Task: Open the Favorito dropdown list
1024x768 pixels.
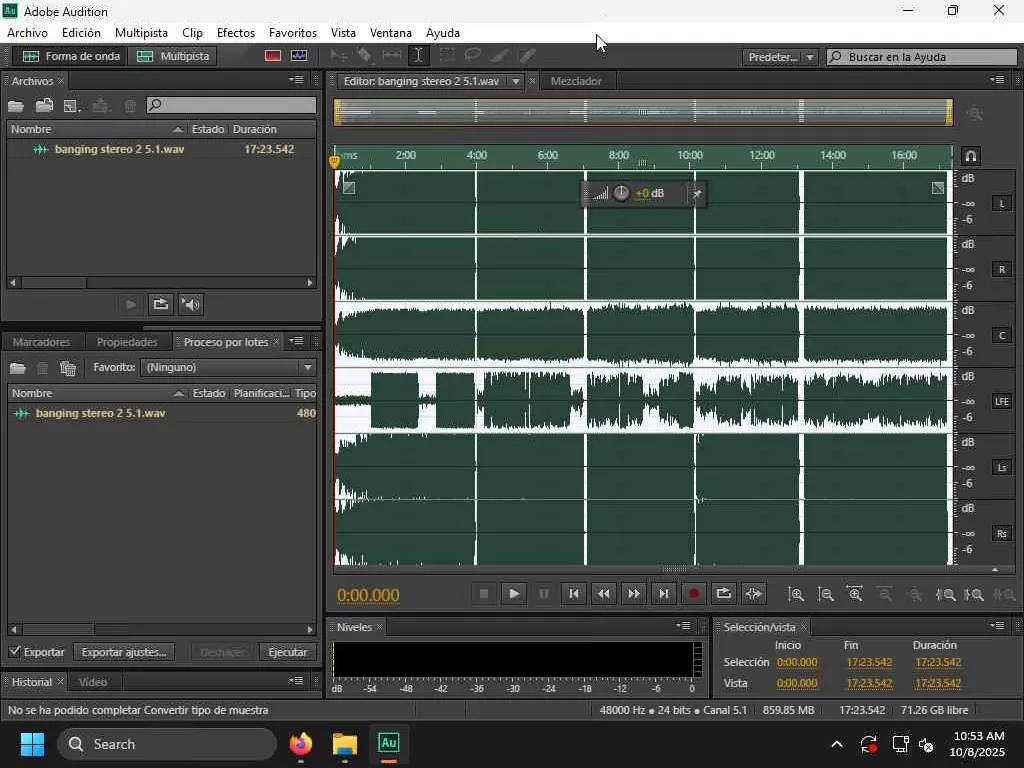Action: tap(228, 368)
